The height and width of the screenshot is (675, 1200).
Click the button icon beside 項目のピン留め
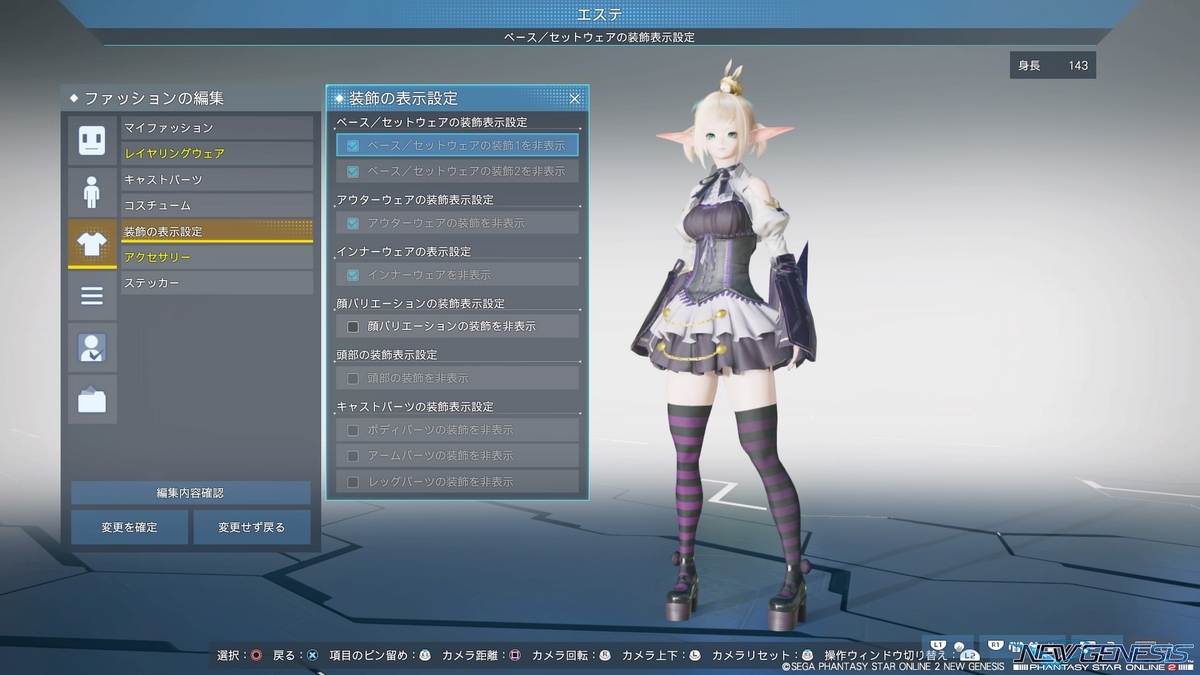[x=425, y=656]
